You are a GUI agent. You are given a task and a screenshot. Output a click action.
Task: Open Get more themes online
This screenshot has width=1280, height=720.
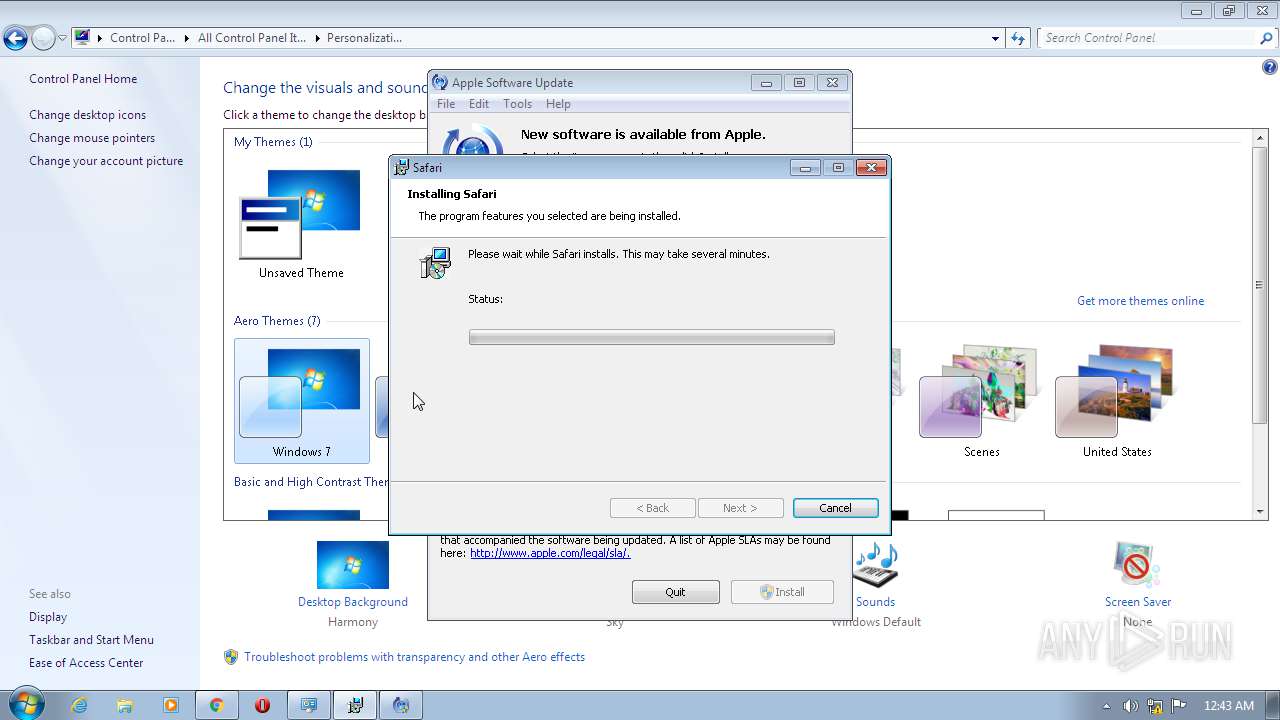tap(1140, 301)
